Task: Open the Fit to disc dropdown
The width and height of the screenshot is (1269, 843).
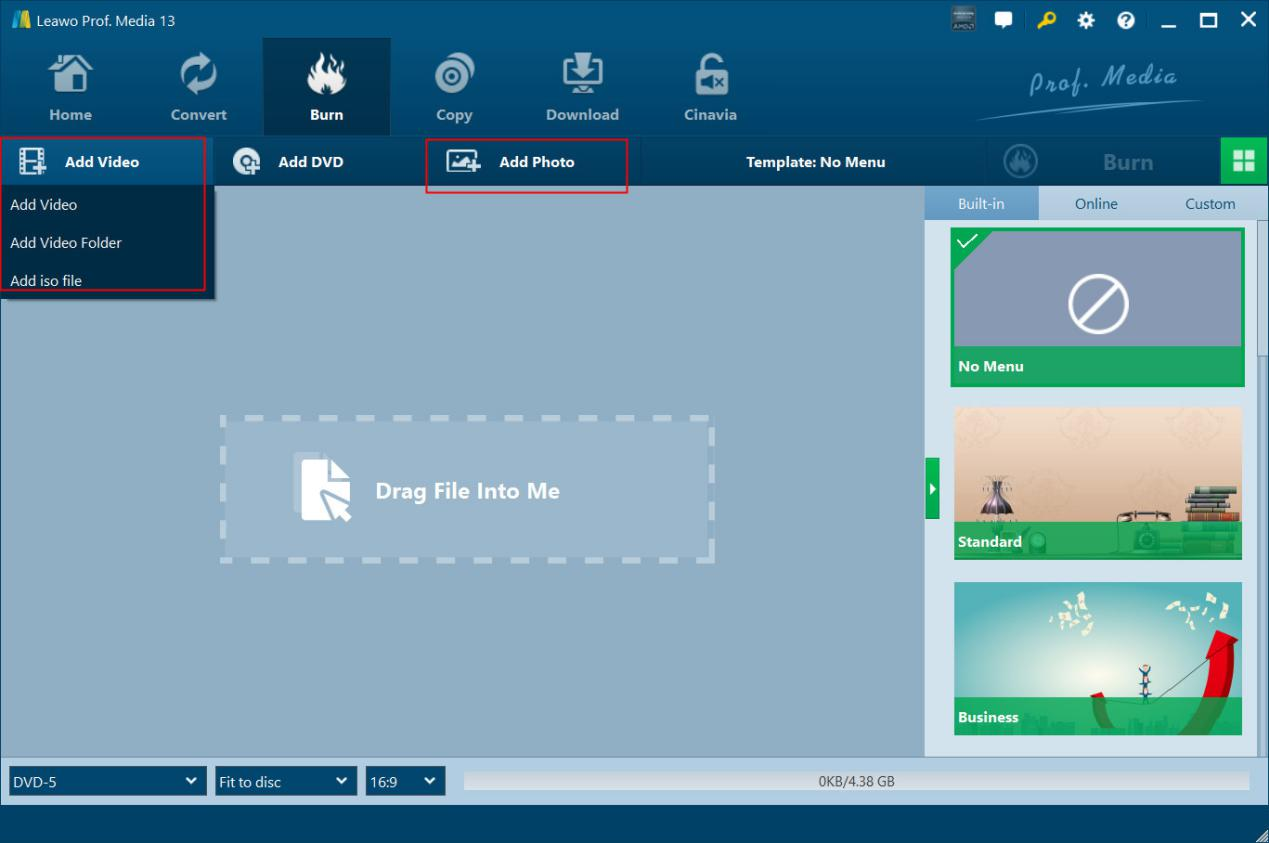Action: pos(285,782)
